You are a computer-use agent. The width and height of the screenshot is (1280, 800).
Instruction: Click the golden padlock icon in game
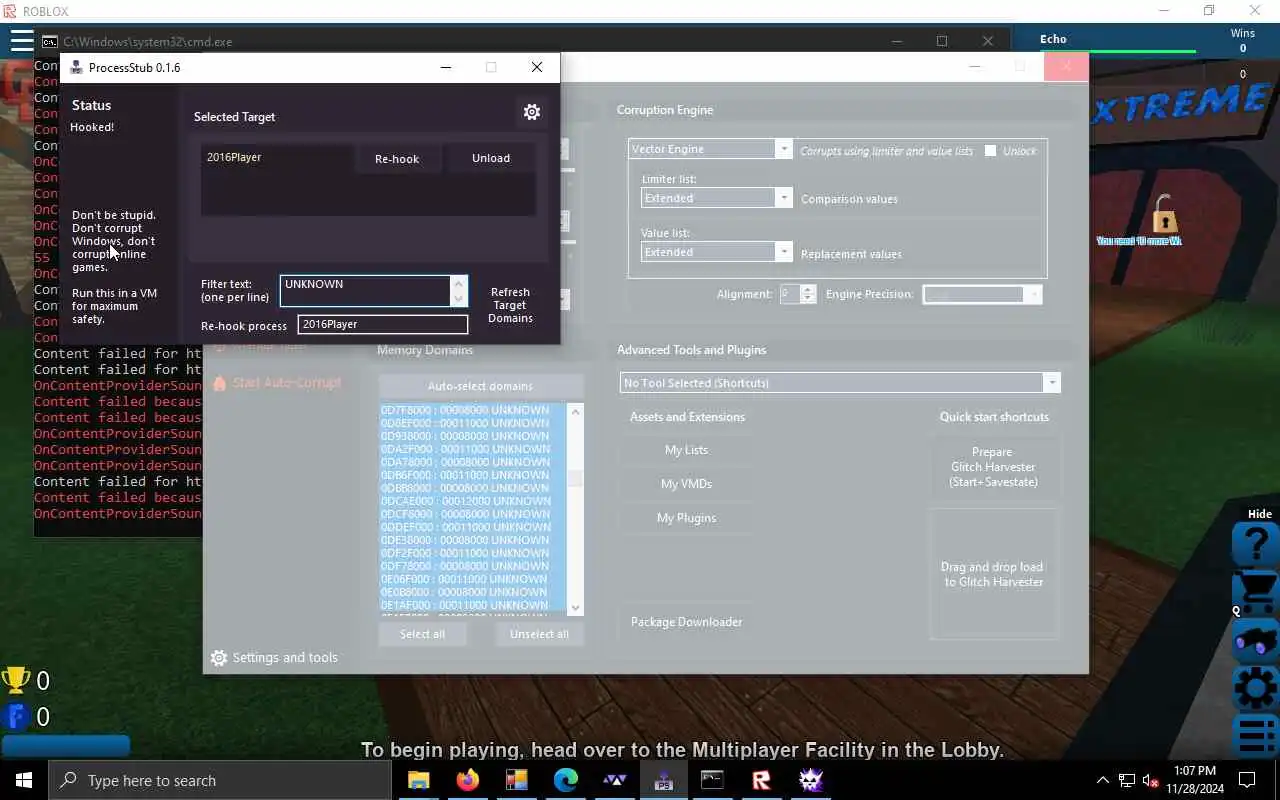click(1163, 214)
